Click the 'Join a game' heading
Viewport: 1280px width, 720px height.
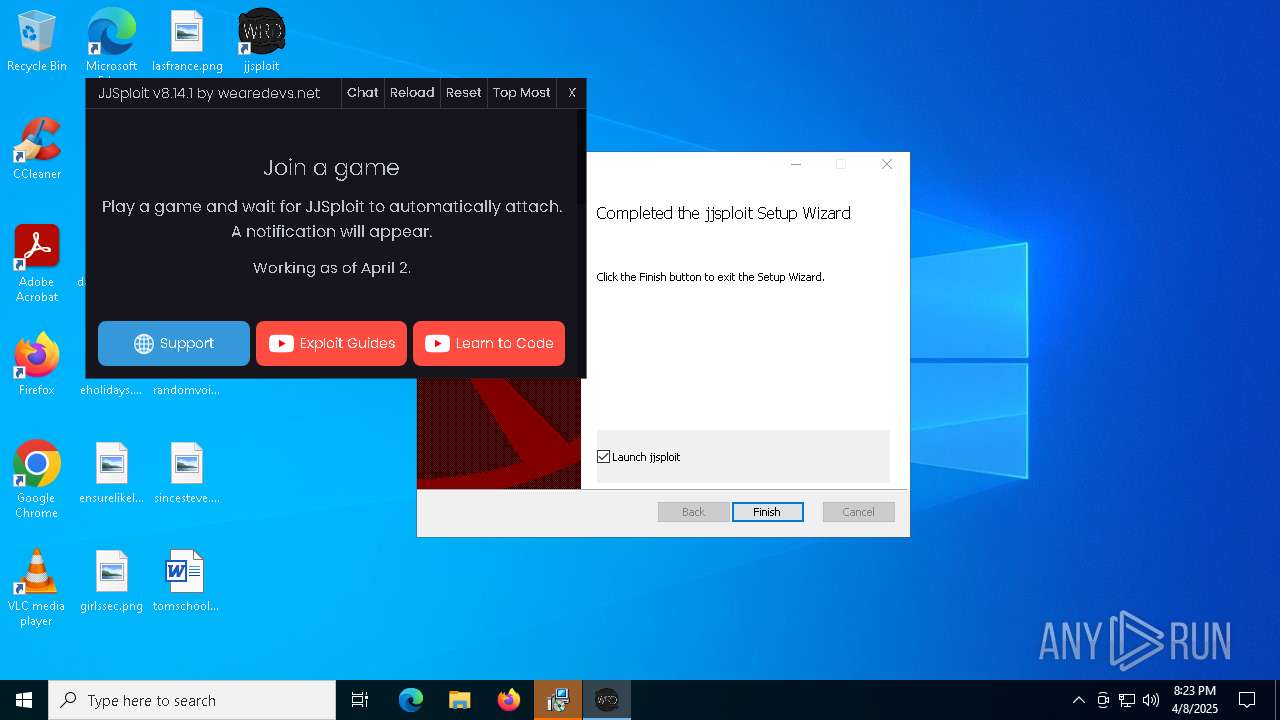[331, 168]
